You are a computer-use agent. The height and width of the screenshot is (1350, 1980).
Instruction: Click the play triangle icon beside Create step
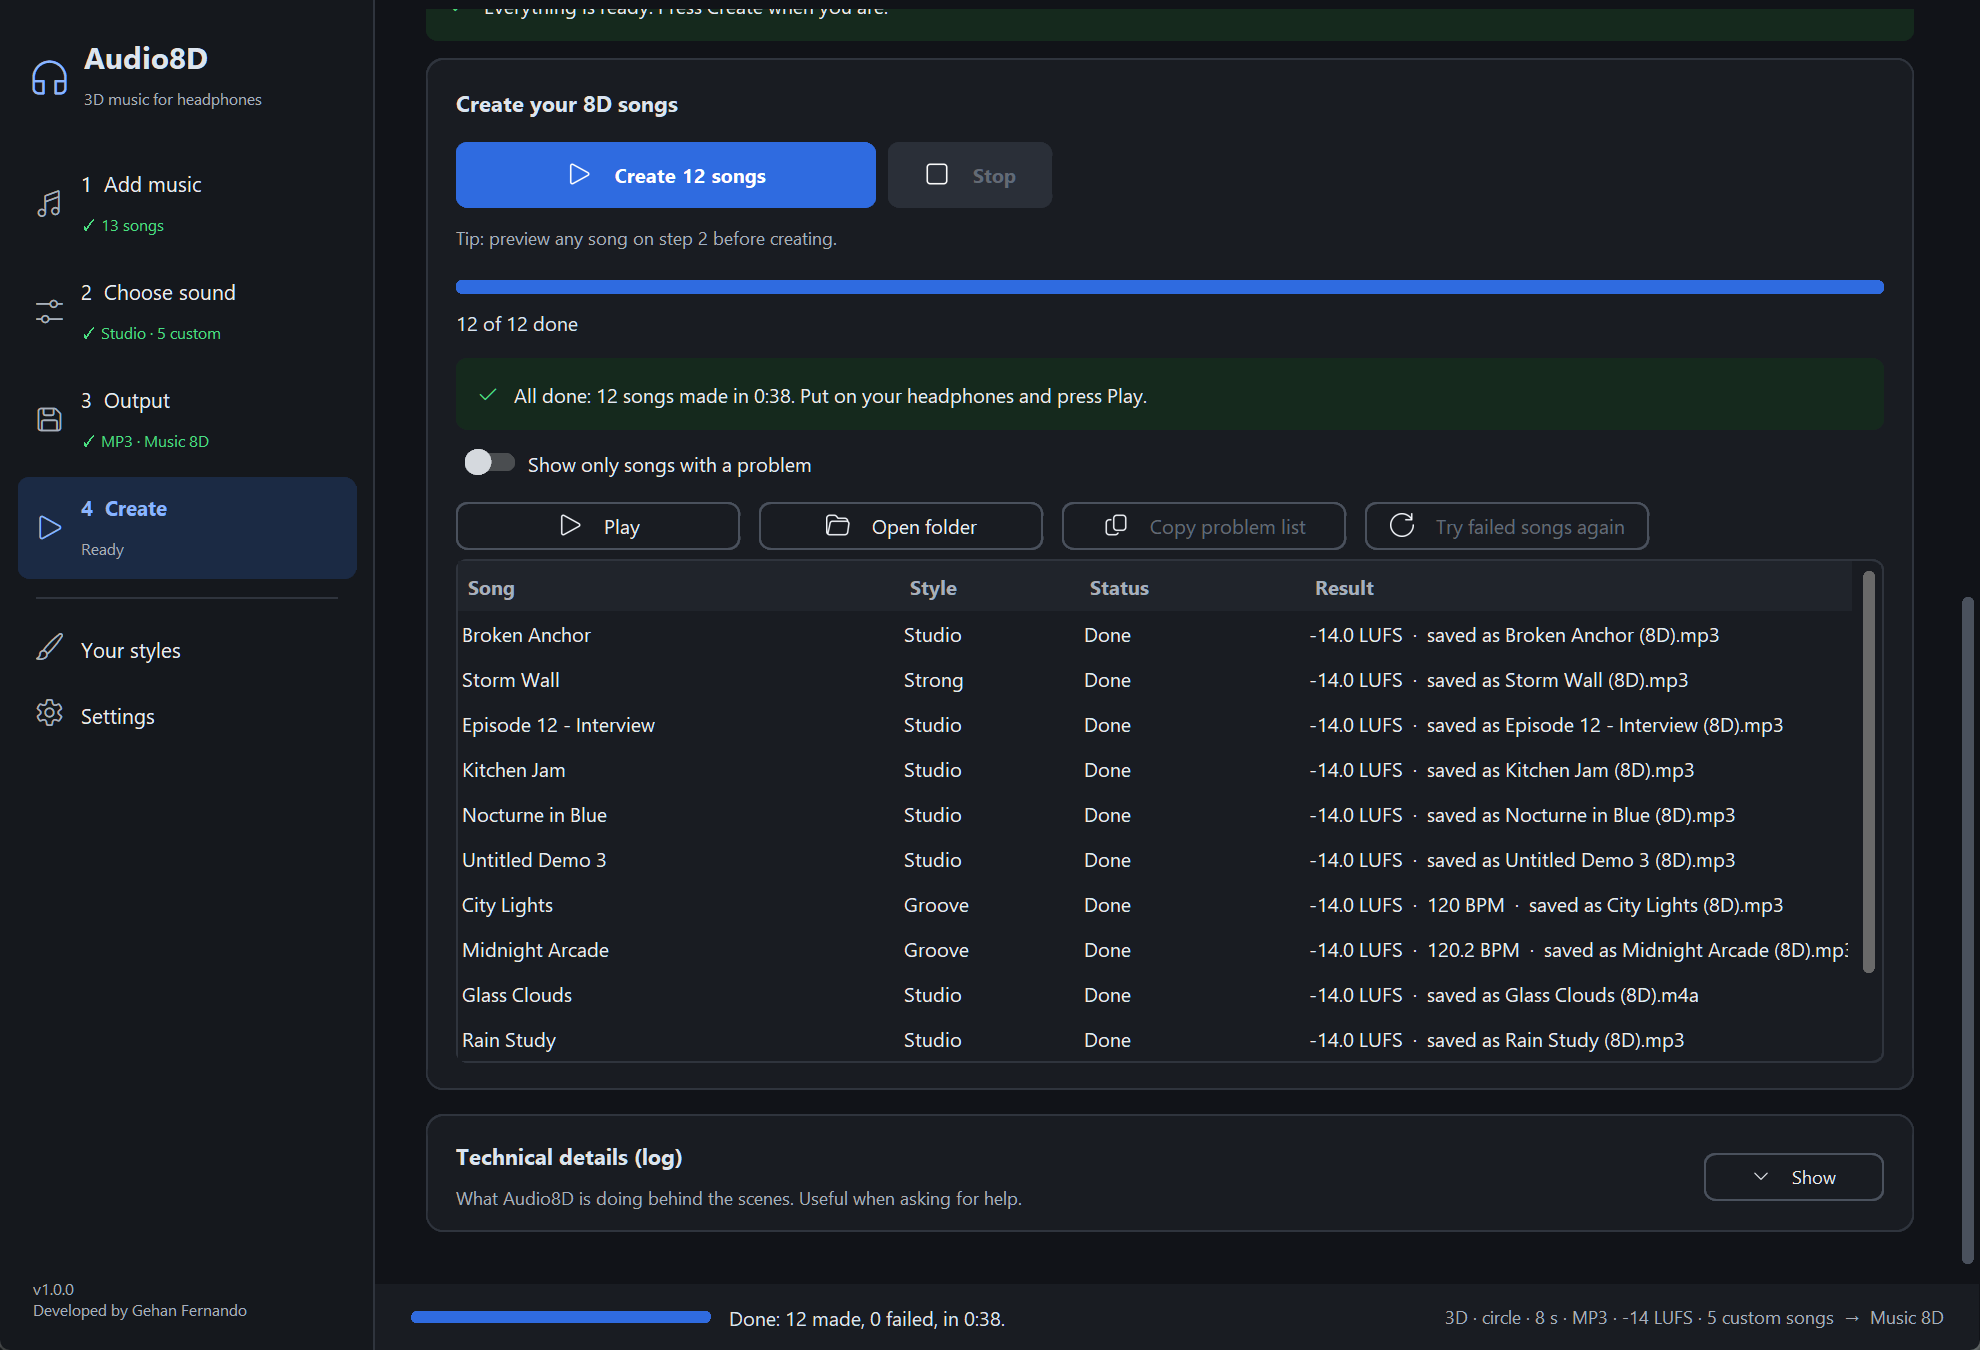coord(49,527)
